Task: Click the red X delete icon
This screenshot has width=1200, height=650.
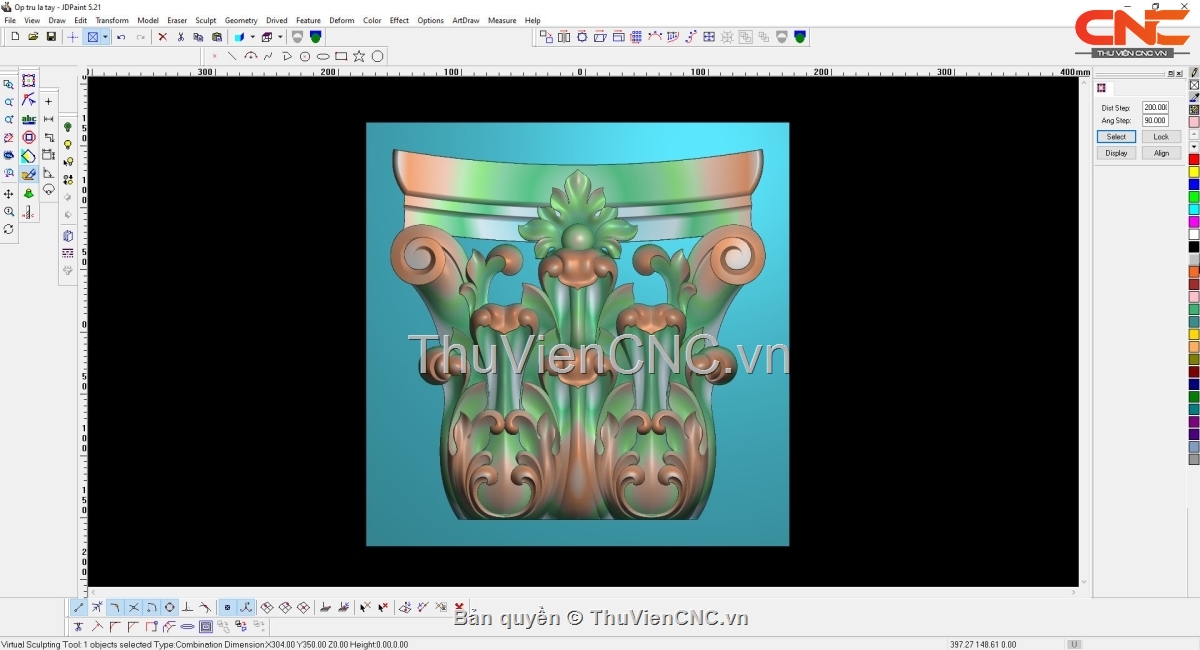Action: 162,37
